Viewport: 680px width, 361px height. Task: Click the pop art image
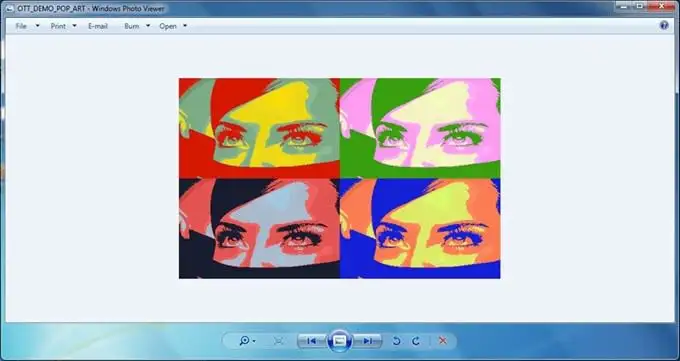tap(340, 178)
